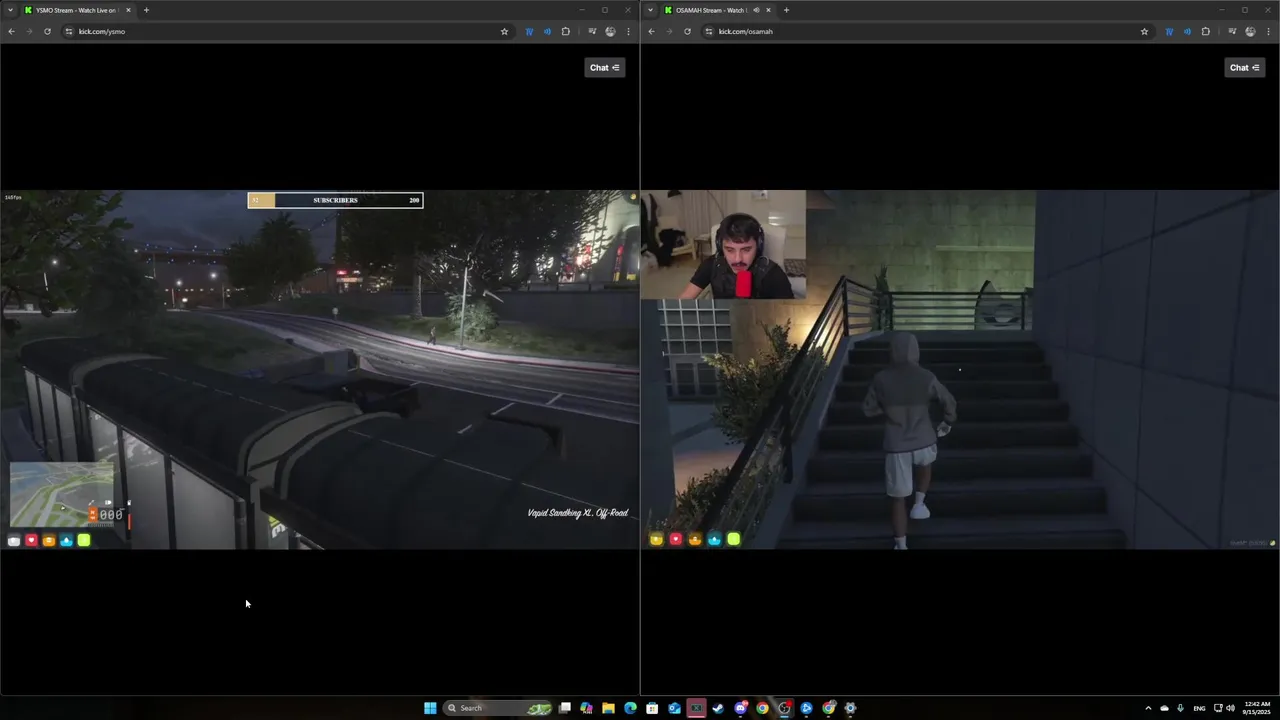Select the YSMO Stream tab
This screenshot has height=720, width=1280.
[76, 10]
